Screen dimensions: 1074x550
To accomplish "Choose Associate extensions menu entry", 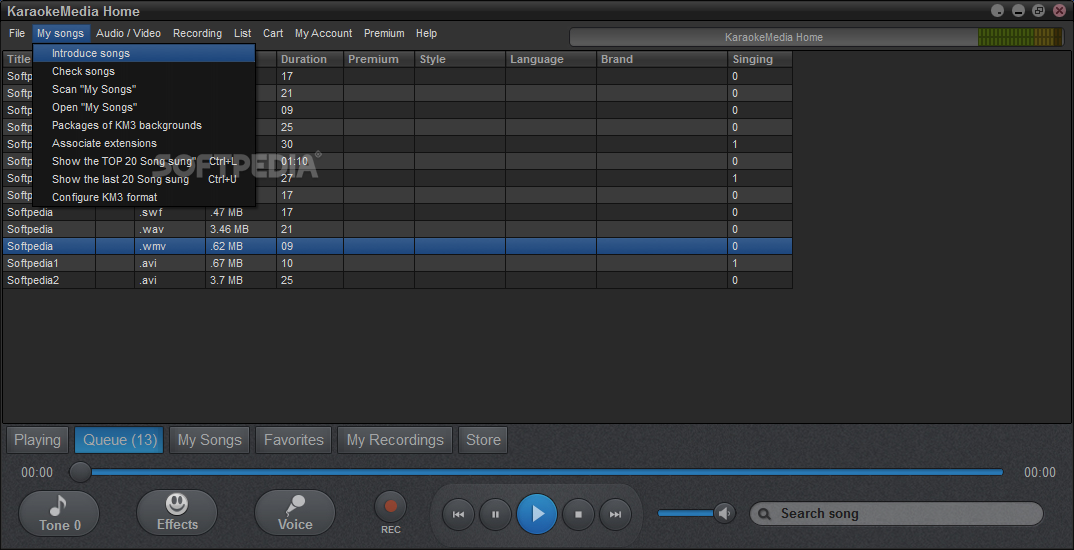I will click(x=144, y=143).
